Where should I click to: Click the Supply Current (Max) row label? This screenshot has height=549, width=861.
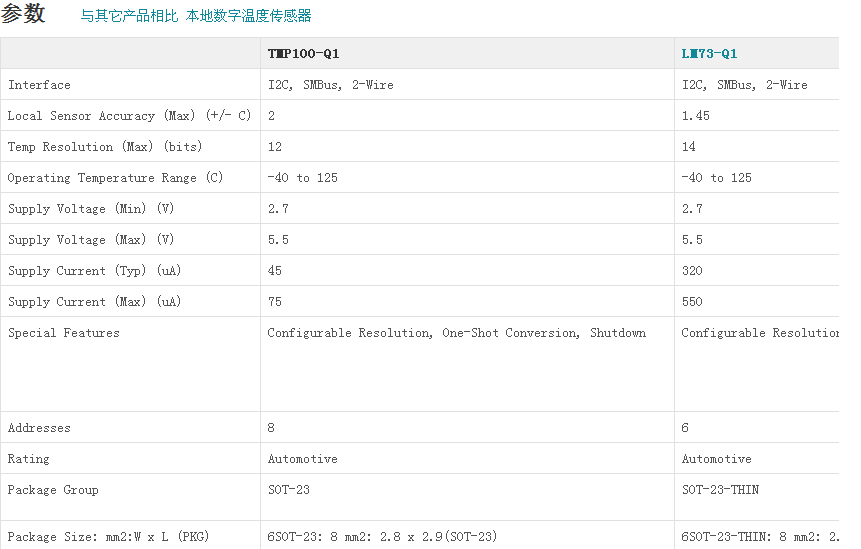94,302
